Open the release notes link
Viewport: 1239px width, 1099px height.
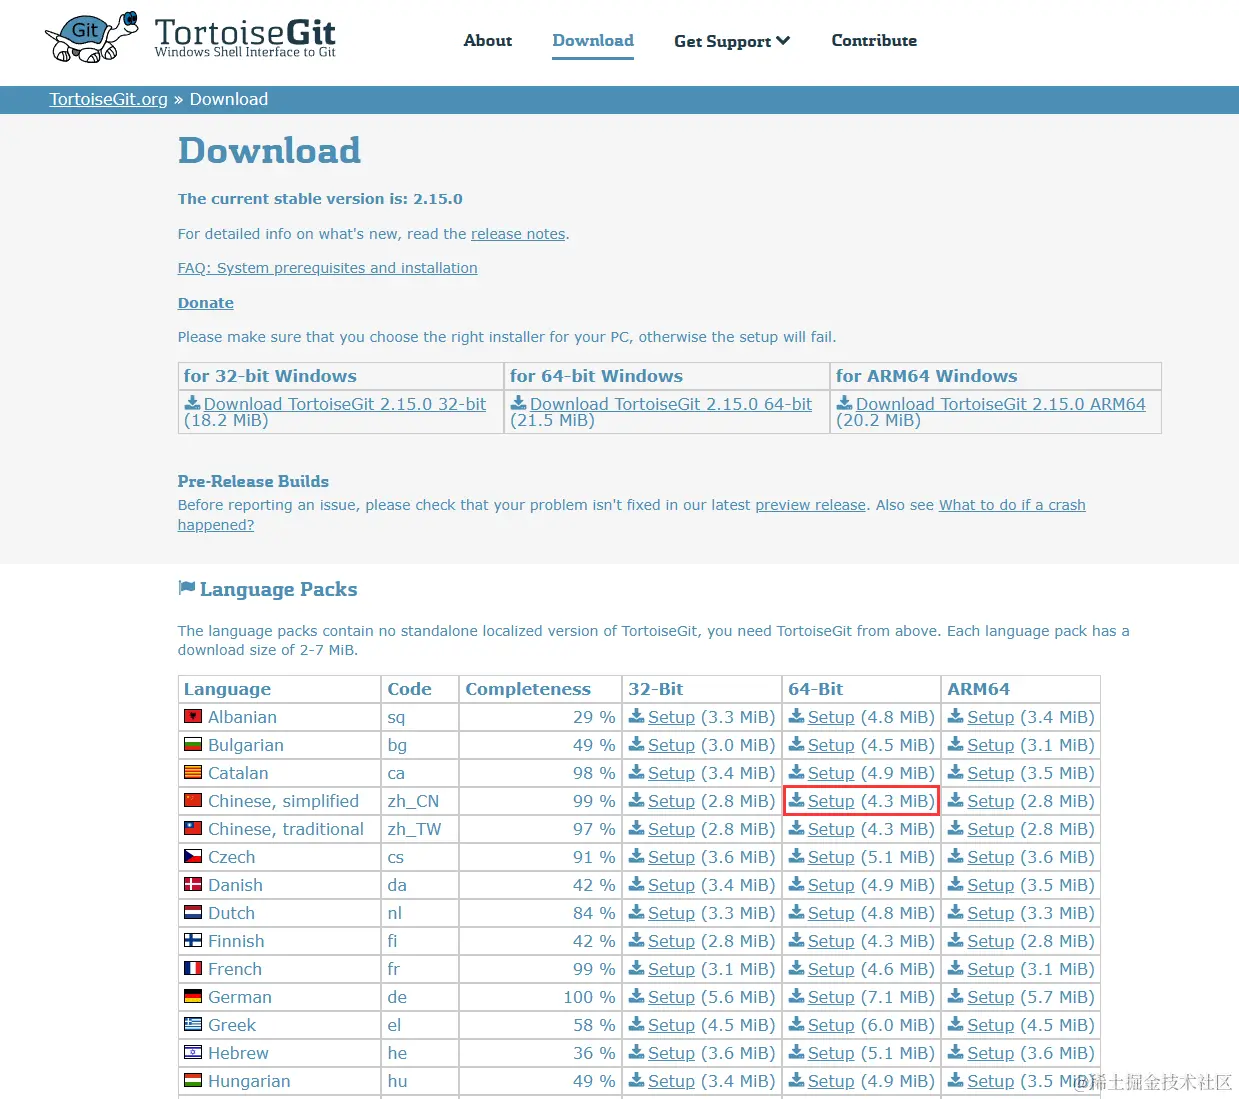click(518, 234)
